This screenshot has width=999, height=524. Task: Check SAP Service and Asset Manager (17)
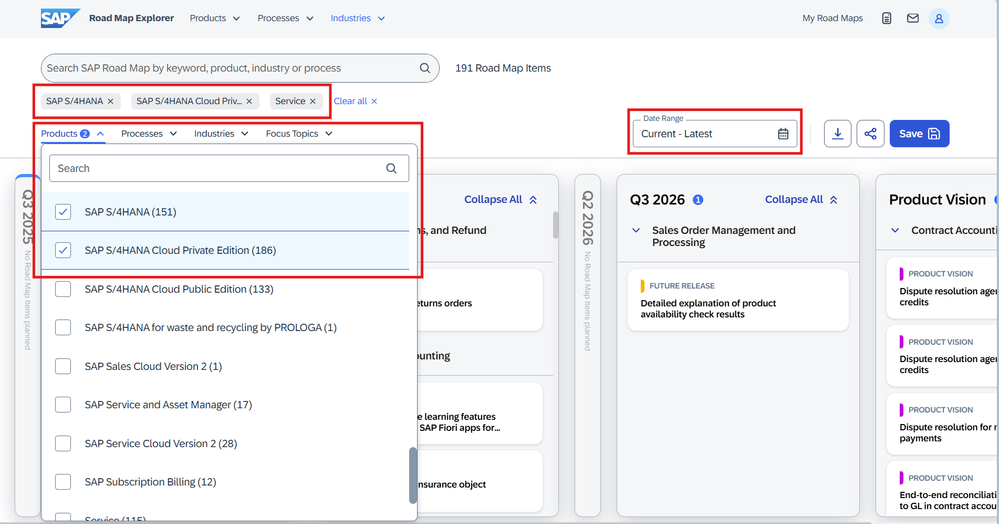(x=63, y=405)
